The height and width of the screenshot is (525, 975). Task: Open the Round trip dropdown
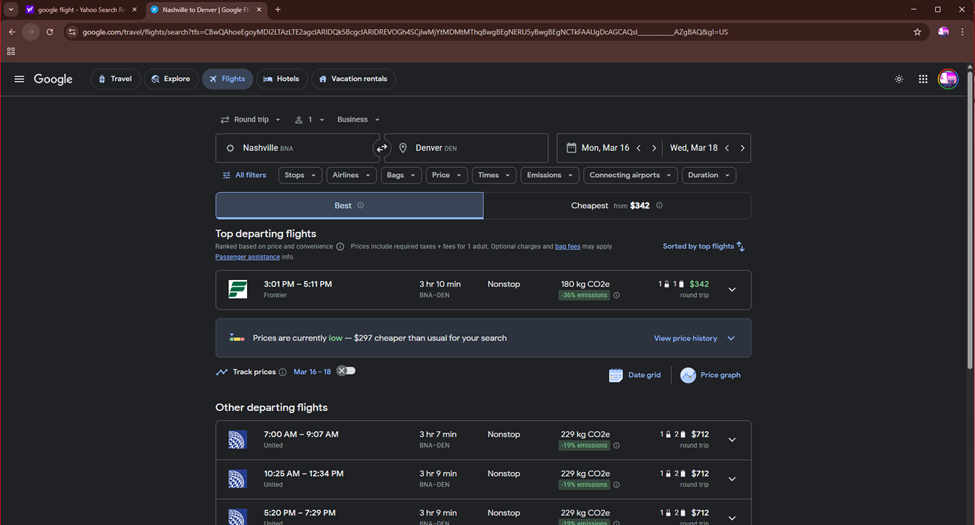click(x=251, y=119)
